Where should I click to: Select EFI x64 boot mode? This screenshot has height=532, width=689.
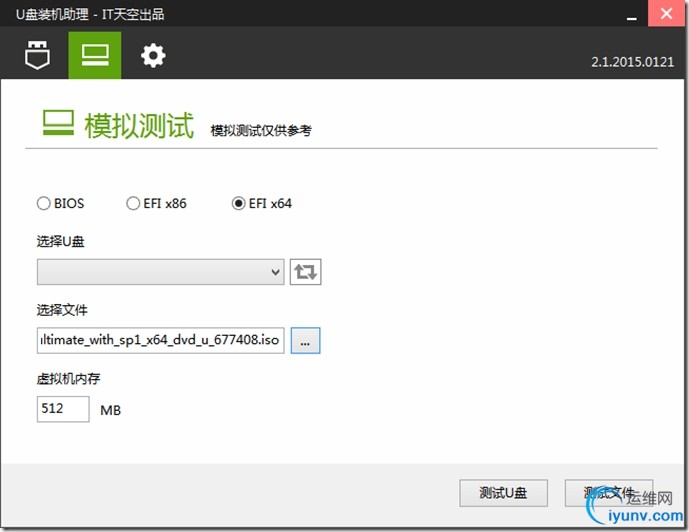(x=262, y=203)
